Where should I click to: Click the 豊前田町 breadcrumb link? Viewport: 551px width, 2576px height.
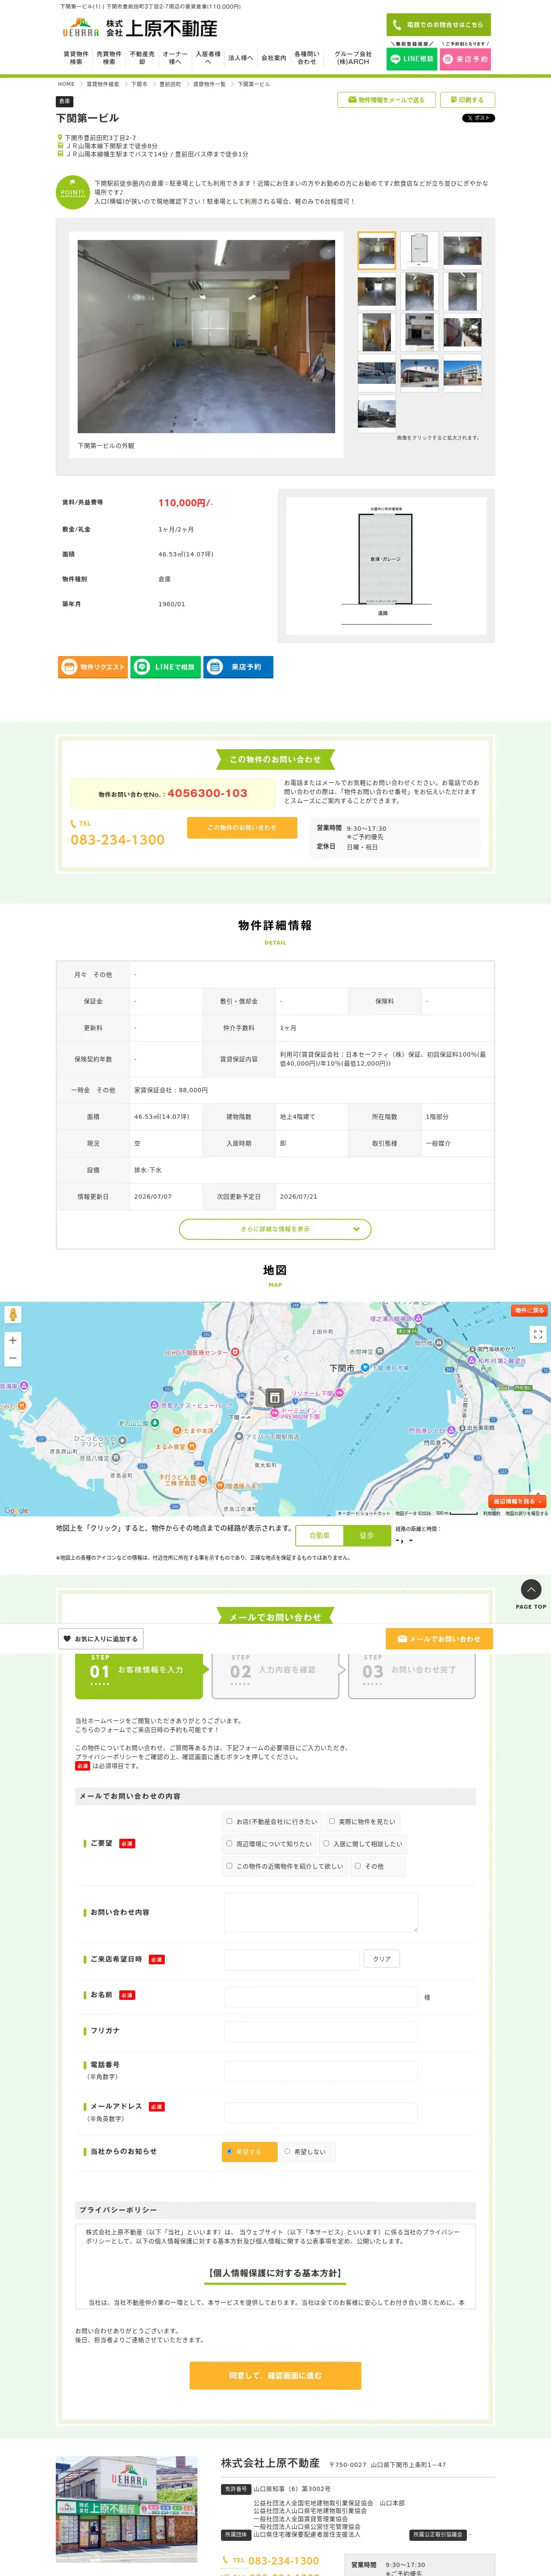click(170, 84)
